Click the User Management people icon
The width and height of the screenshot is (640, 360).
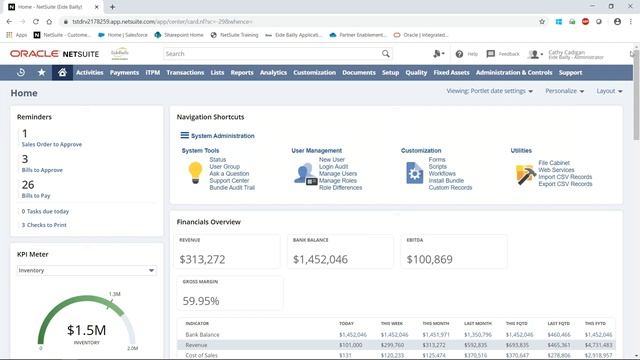[305, 174]
